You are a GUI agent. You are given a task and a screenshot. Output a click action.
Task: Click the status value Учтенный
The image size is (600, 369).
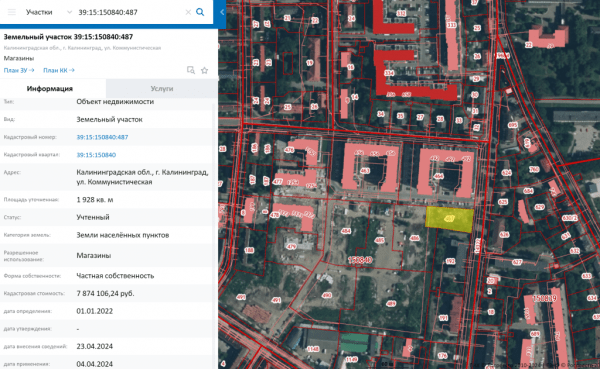(93, 217)
